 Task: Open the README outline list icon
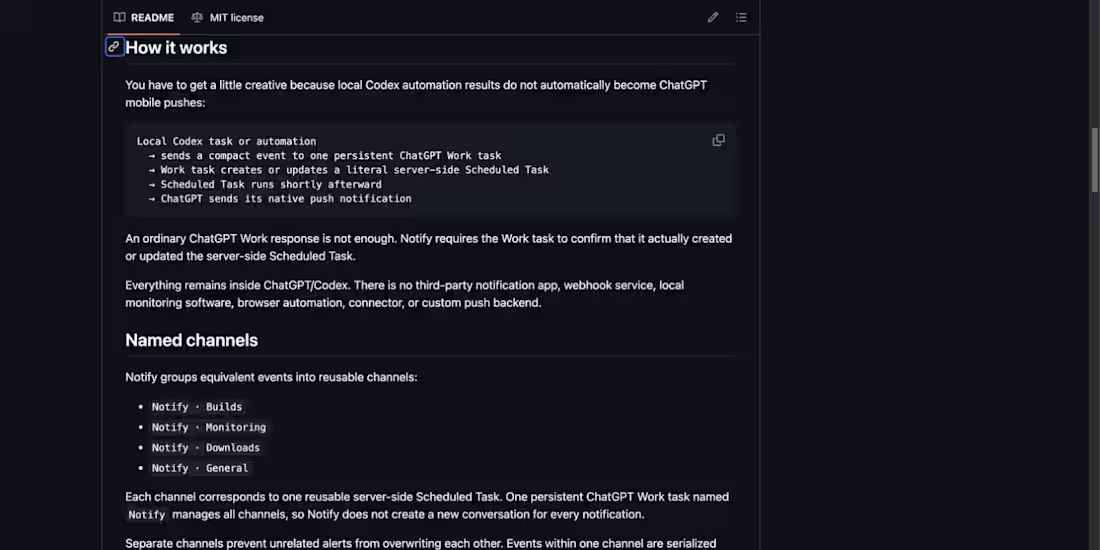click(x=741, y=18)
